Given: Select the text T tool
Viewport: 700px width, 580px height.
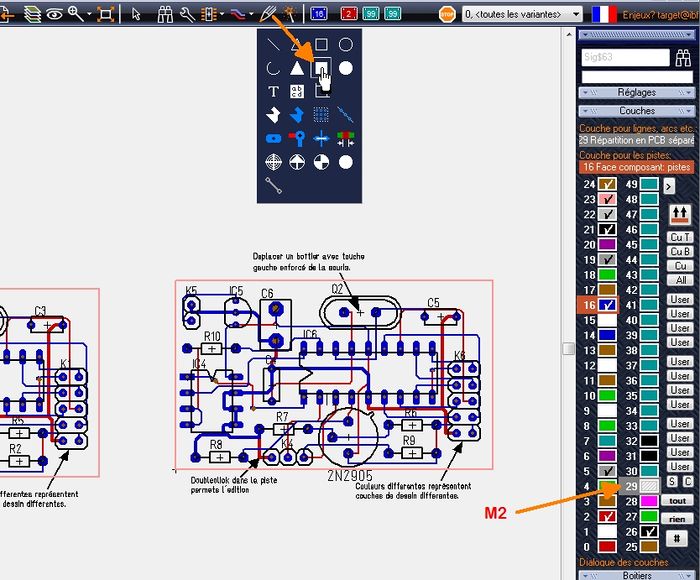Looking at the screenshot, I should click(273, 92).
